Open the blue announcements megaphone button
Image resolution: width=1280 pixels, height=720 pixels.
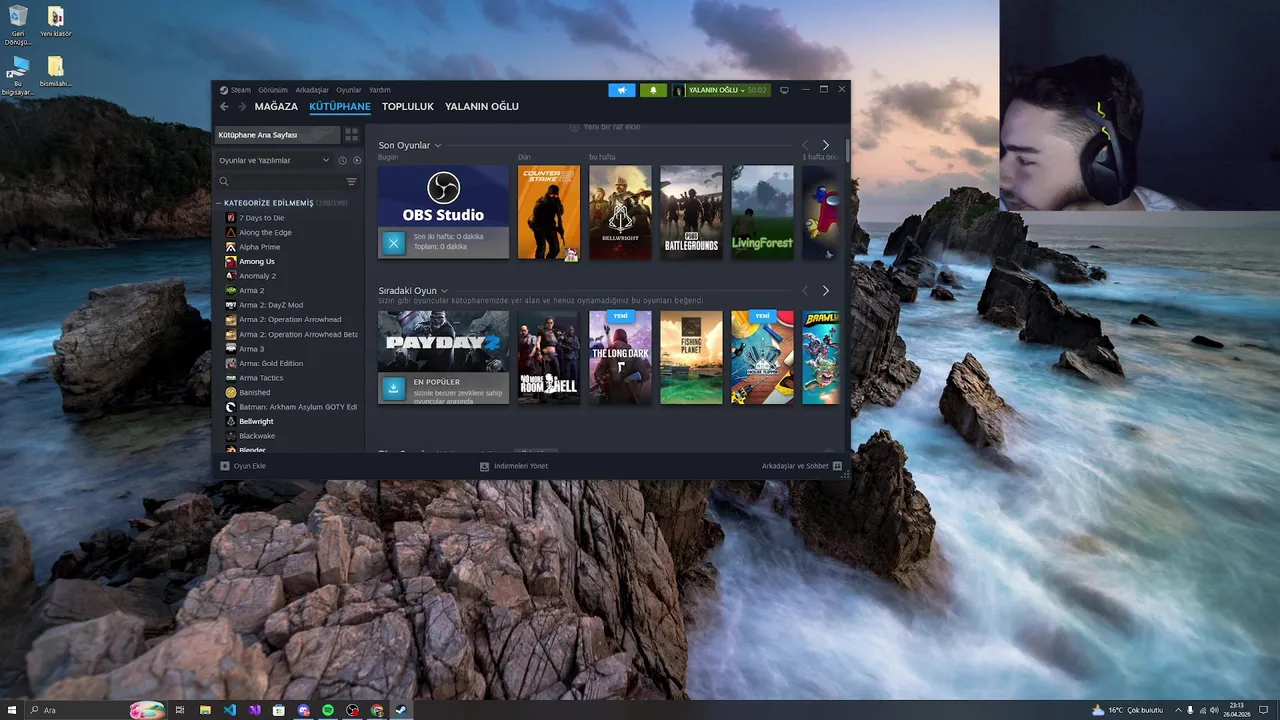[621, 90]
